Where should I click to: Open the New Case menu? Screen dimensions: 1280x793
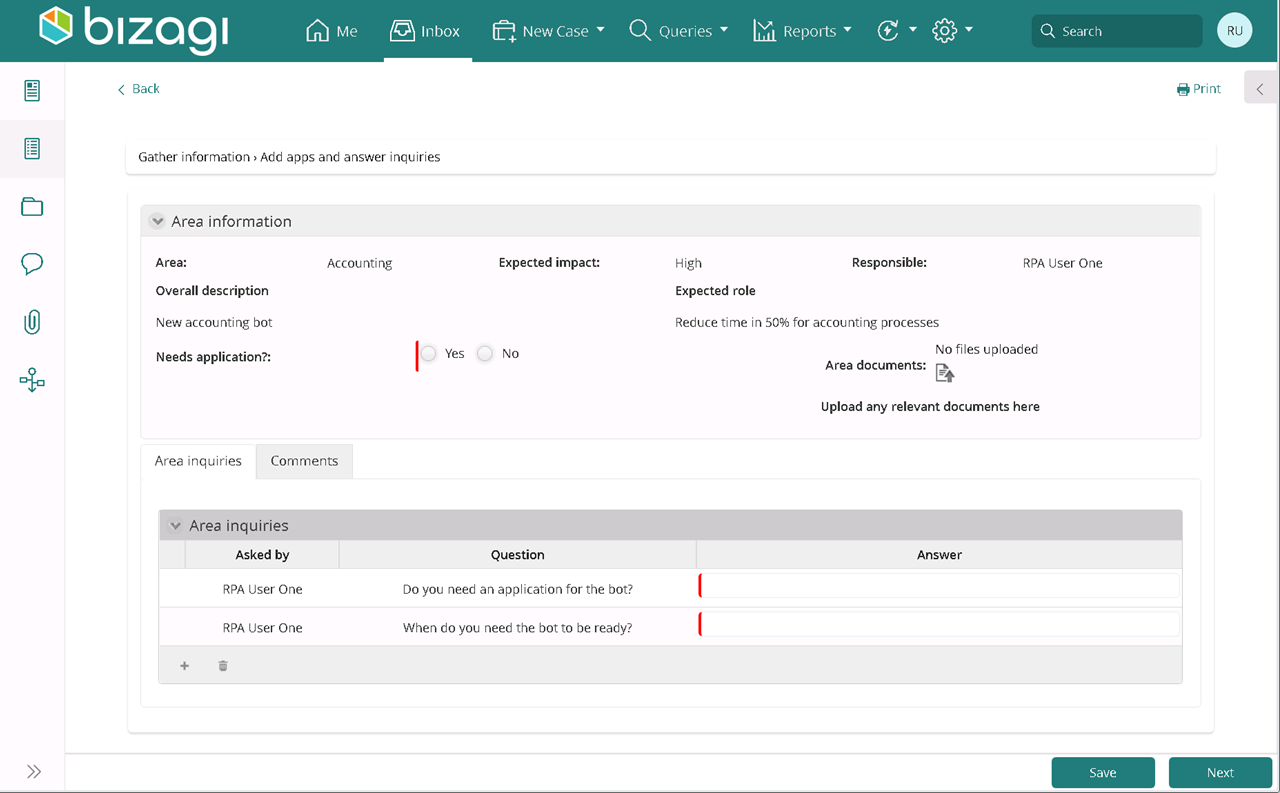[x=548, y=31]
